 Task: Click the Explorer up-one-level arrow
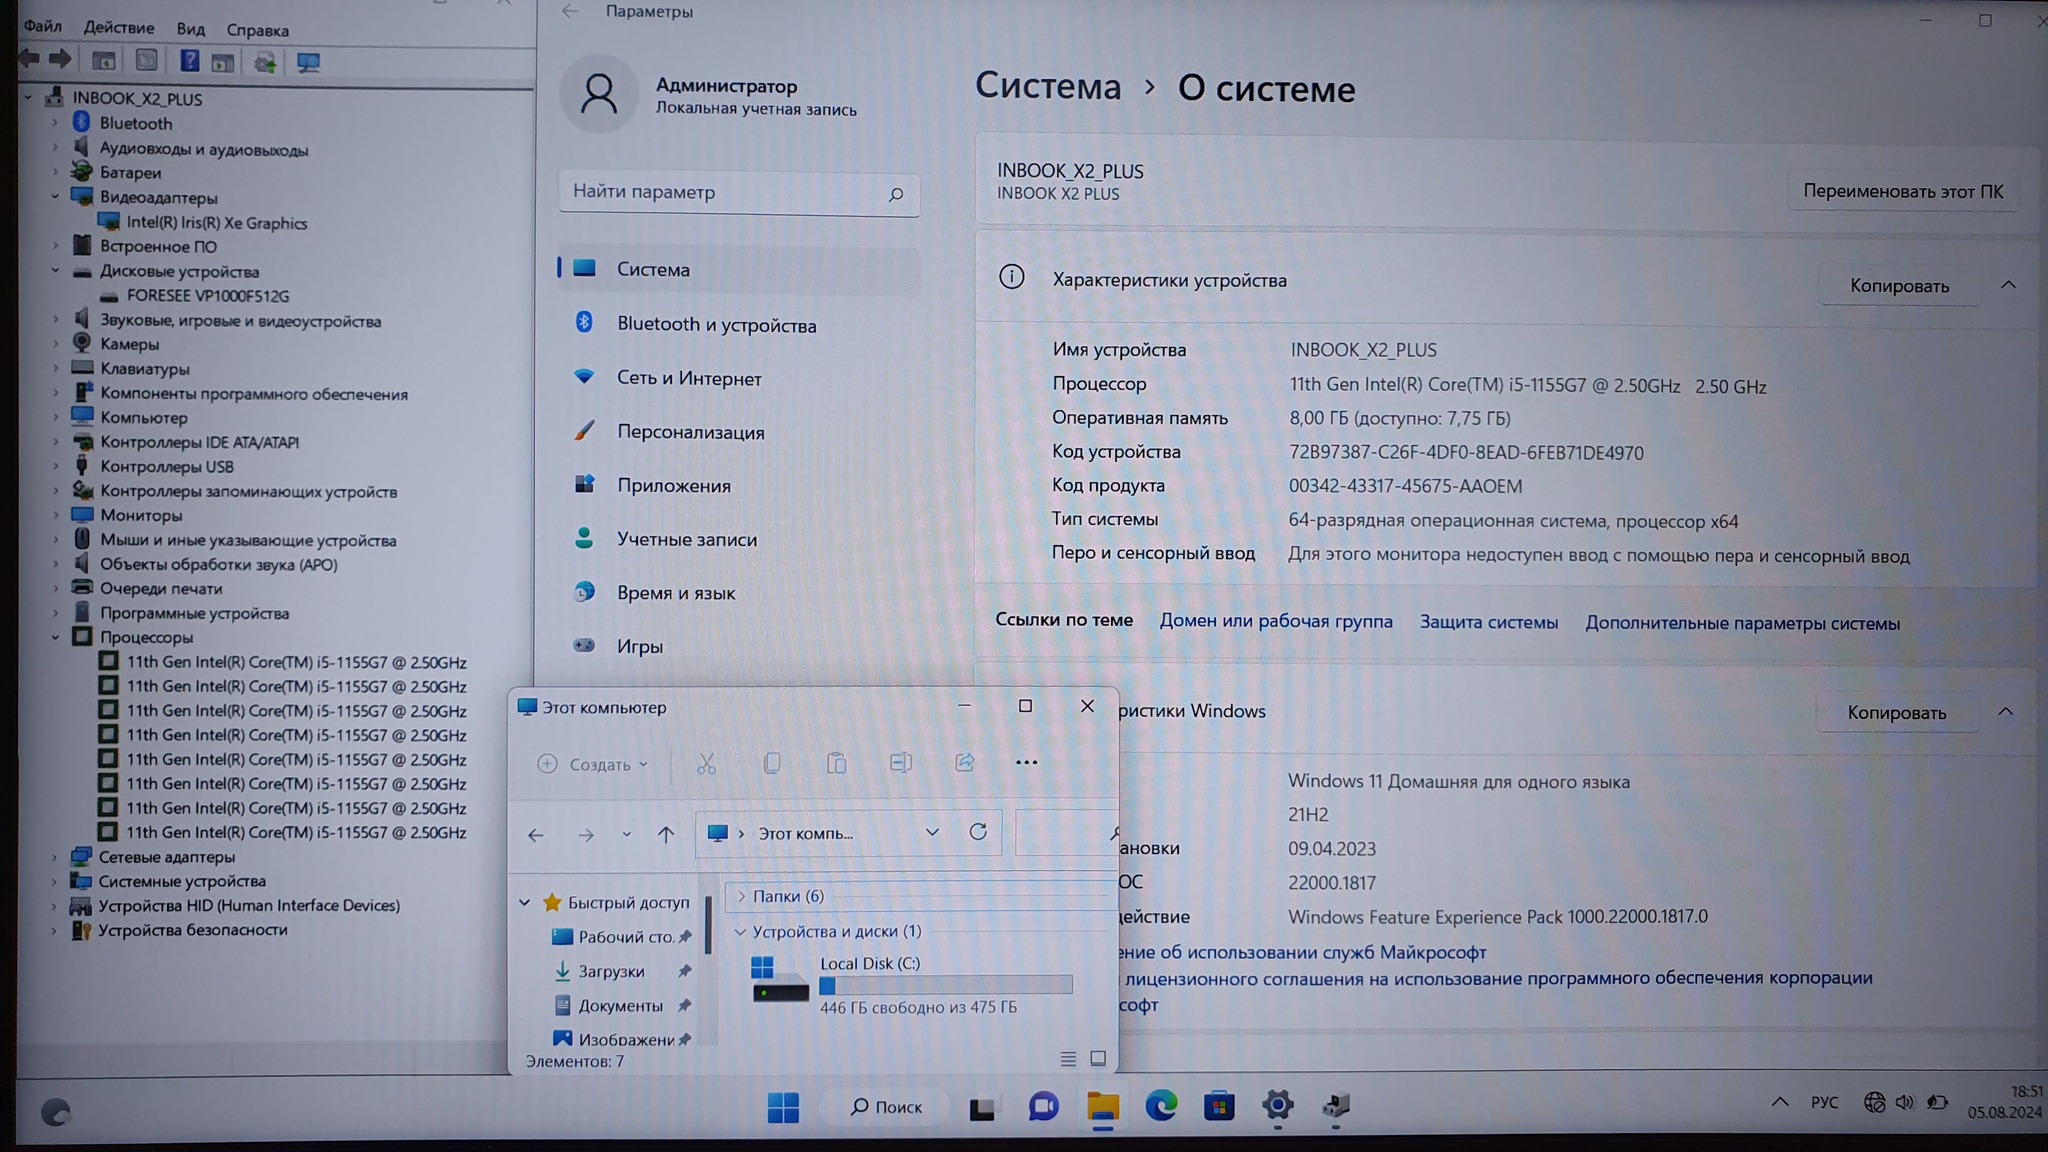tap(666, 834)
